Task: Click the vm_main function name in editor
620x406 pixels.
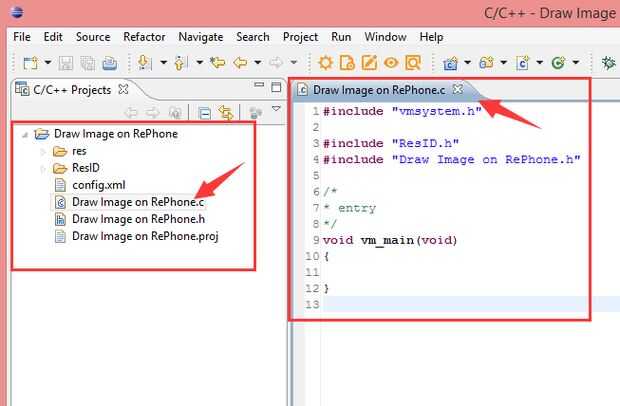Action: click(x=387, y=240)
